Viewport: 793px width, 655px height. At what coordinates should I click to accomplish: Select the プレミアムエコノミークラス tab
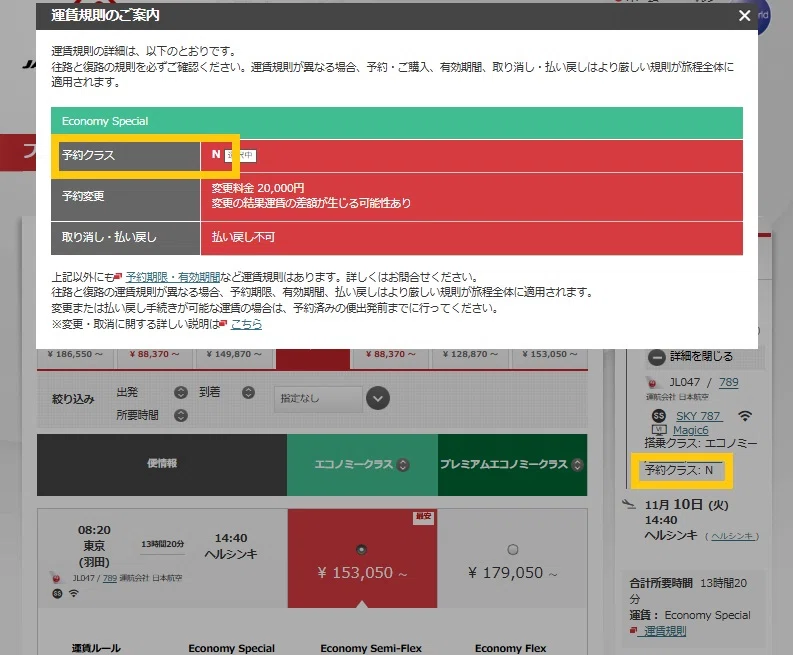(x=512, y=464)
